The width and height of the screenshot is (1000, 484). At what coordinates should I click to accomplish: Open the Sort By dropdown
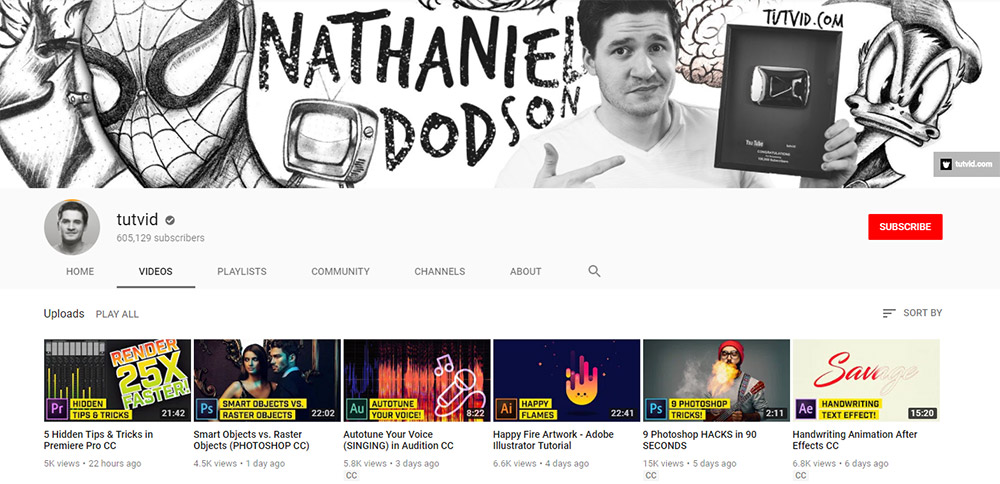(x=912, y=313)
